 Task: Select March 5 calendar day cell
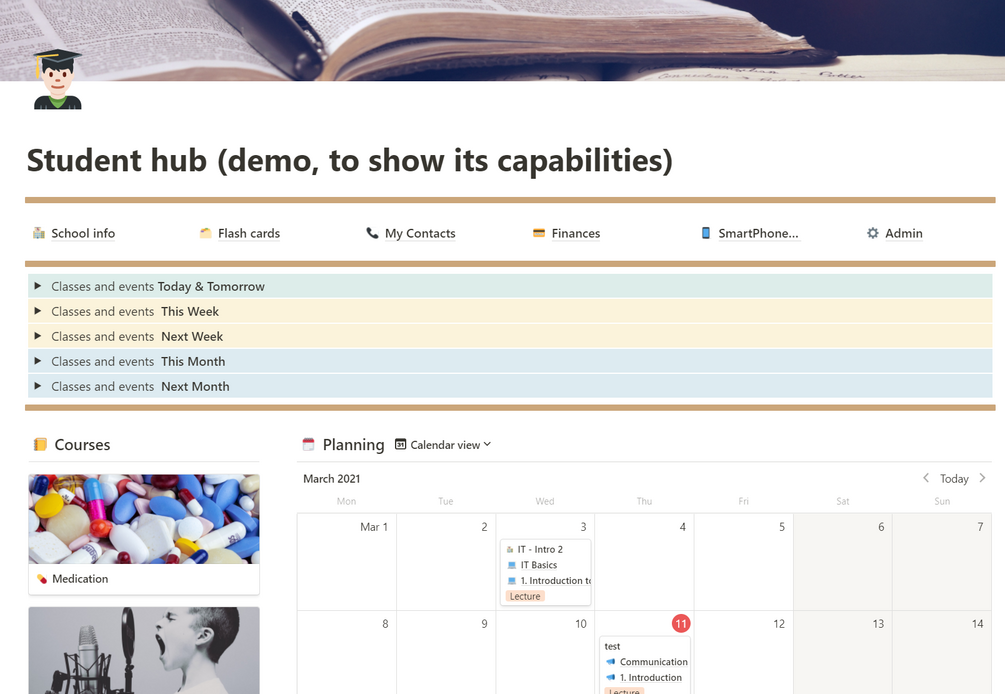pos(743,561)
